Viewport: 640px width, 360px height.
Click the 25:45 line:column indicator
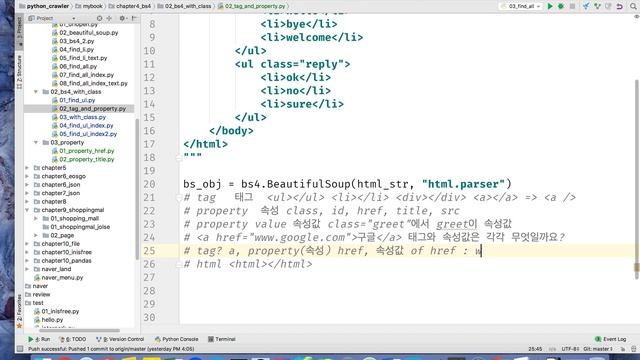[x=535, y=349]
